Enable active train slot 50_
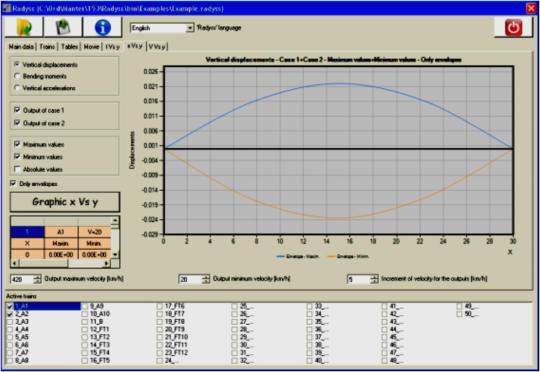This screenshot has height=372, width=540. click(459, 314)
